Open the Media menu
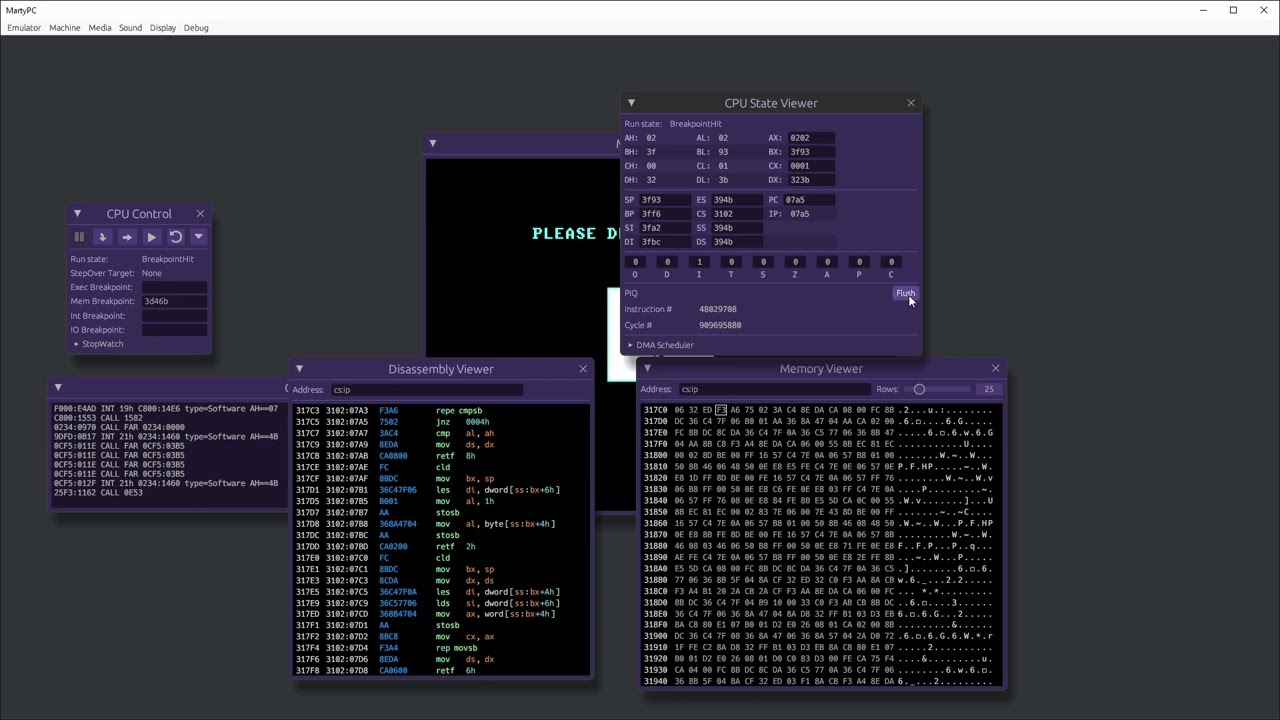The width and height of the screenshot is (1280, 720). pos(100,28)
